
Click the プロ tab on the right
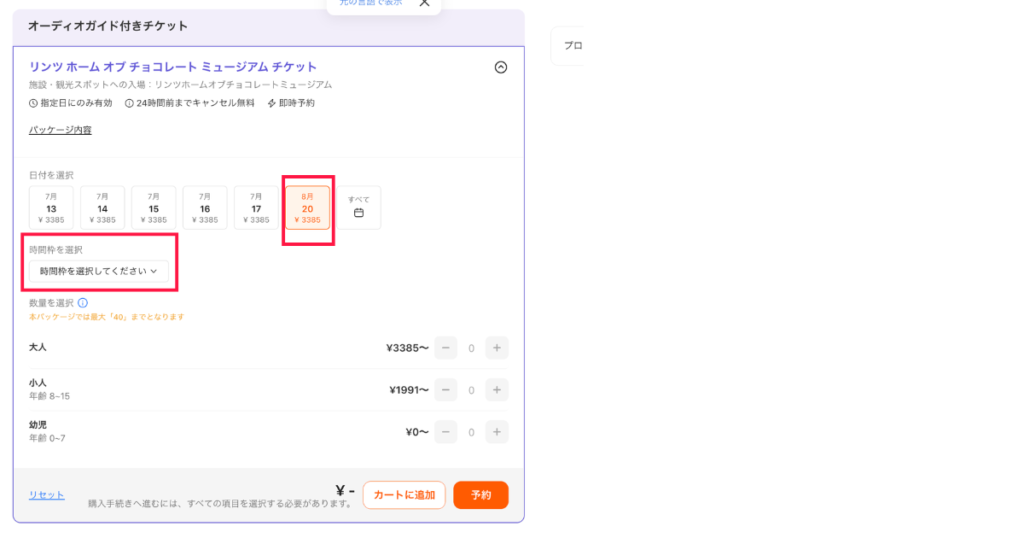point(573,46)
